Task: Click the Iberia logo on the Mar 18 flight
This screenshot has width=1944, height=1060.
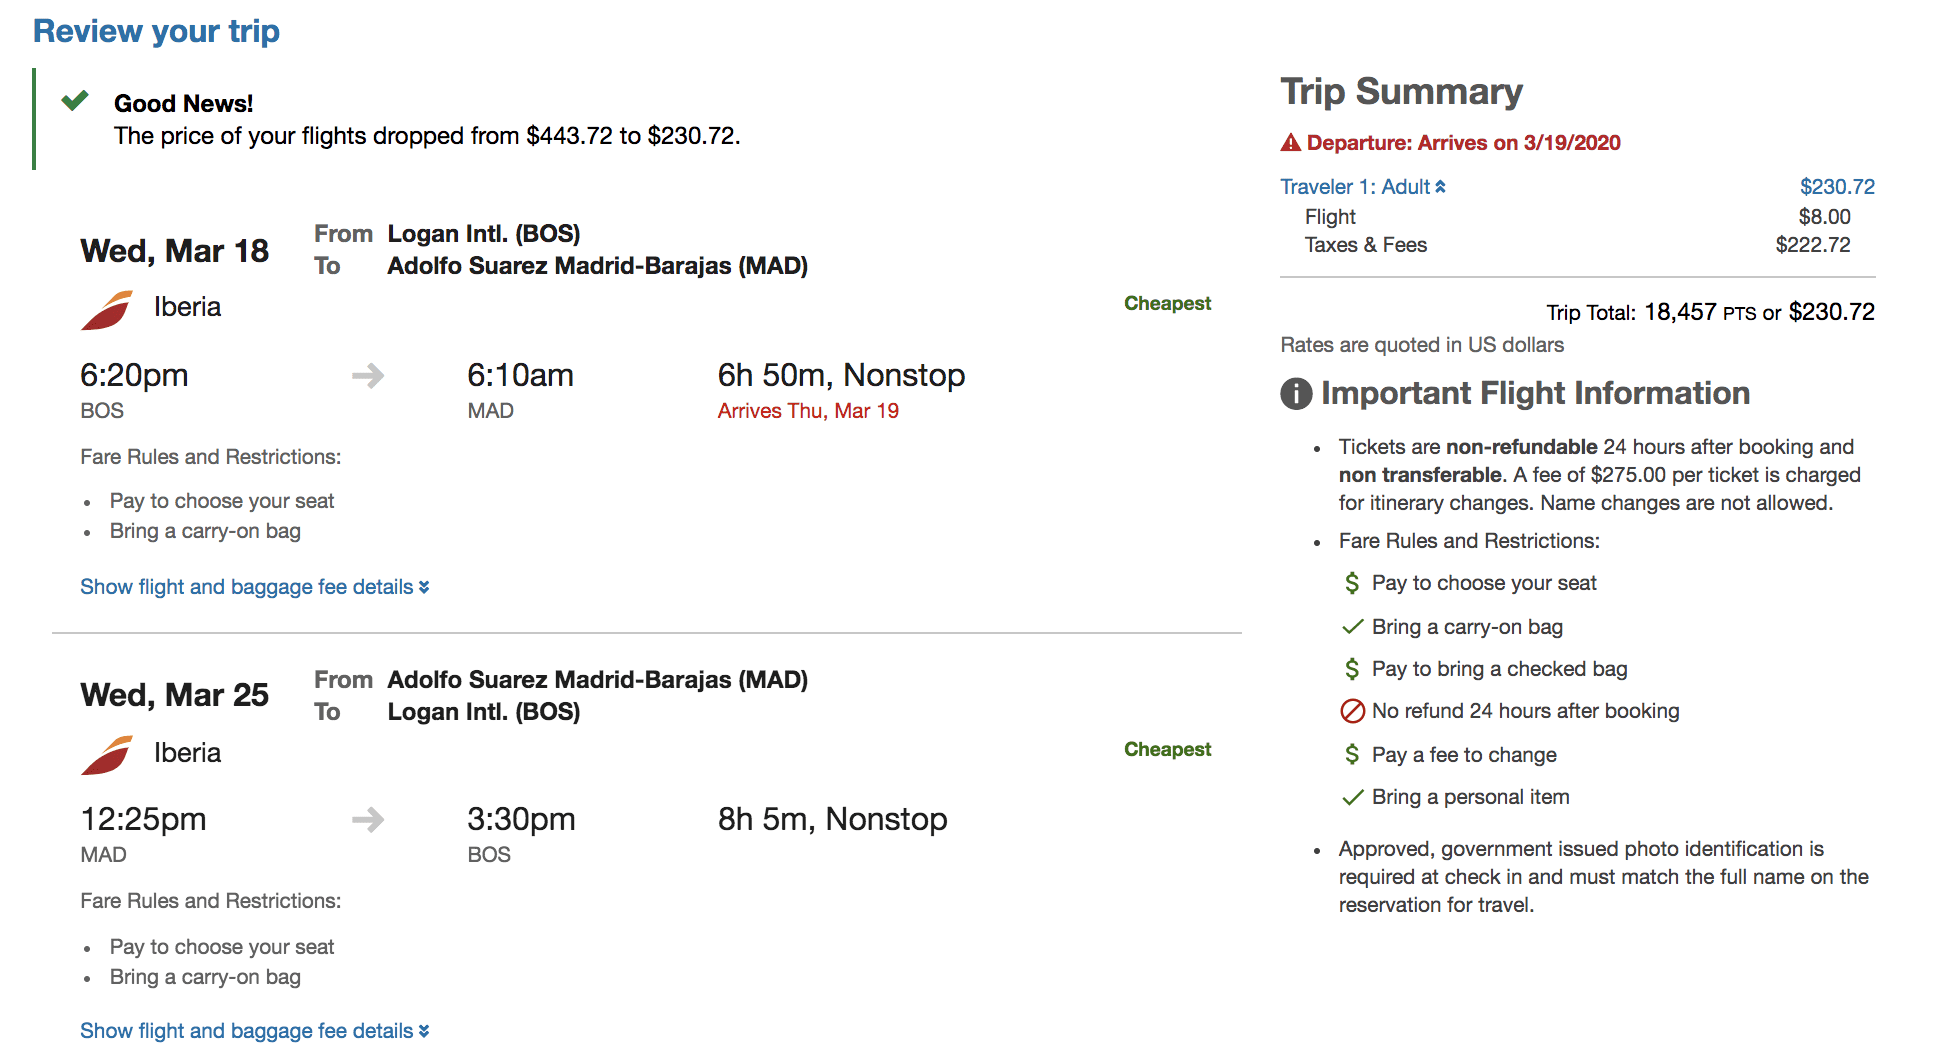Action: pos(107,310)
